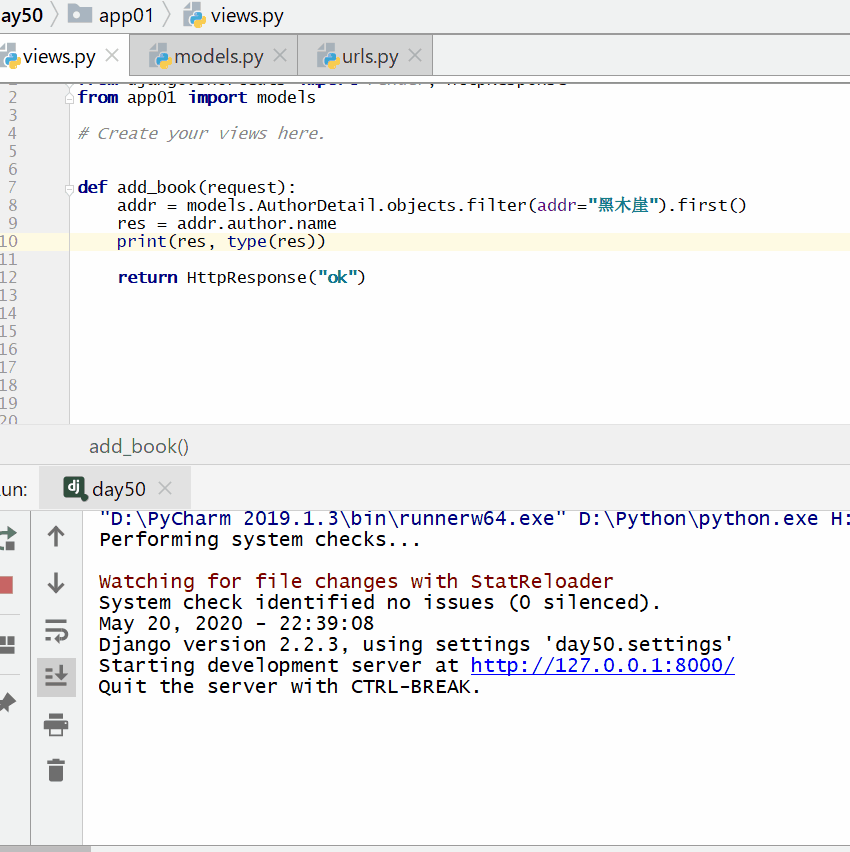Click the Restore Layout icon in Run panel
This screenshot has height=852, width=850.
tap(6, 644)
